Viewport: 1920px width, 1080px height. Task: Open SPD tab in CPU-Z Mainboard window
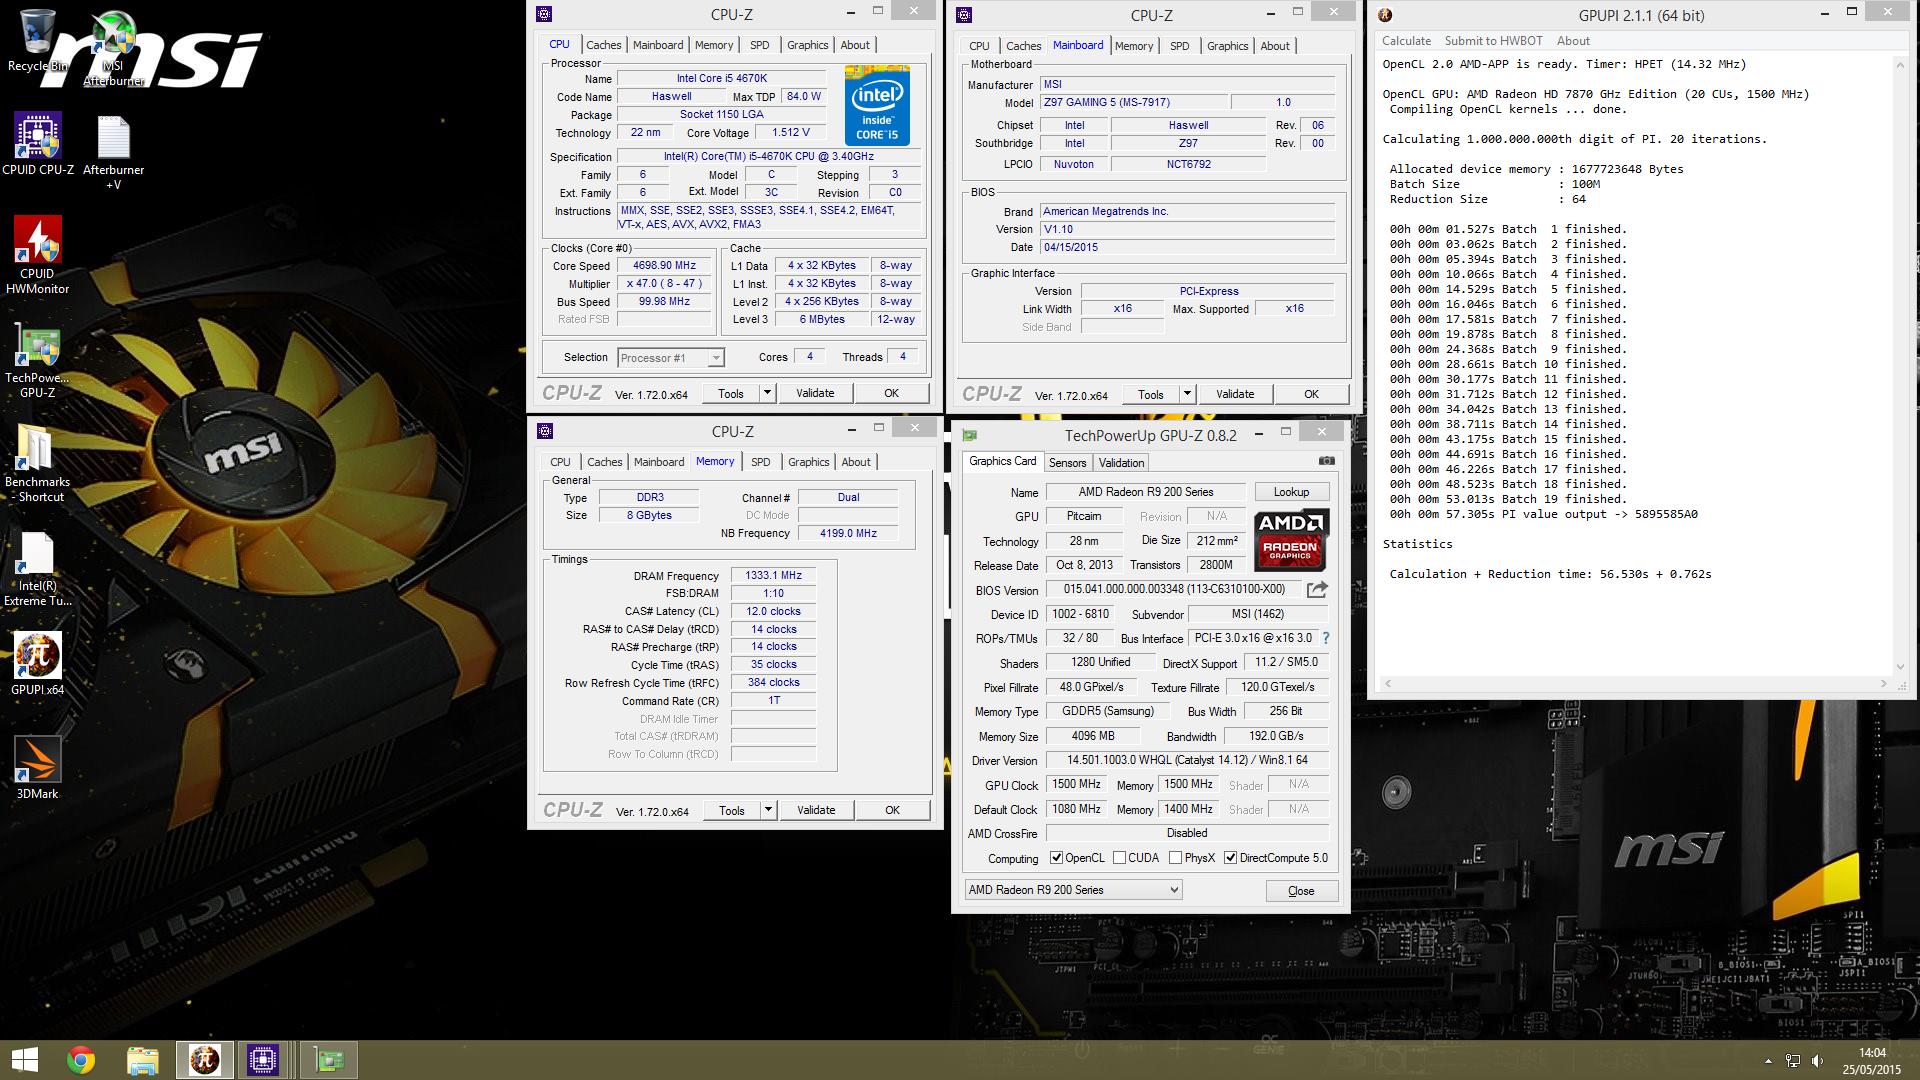(x=1180, y=46)
